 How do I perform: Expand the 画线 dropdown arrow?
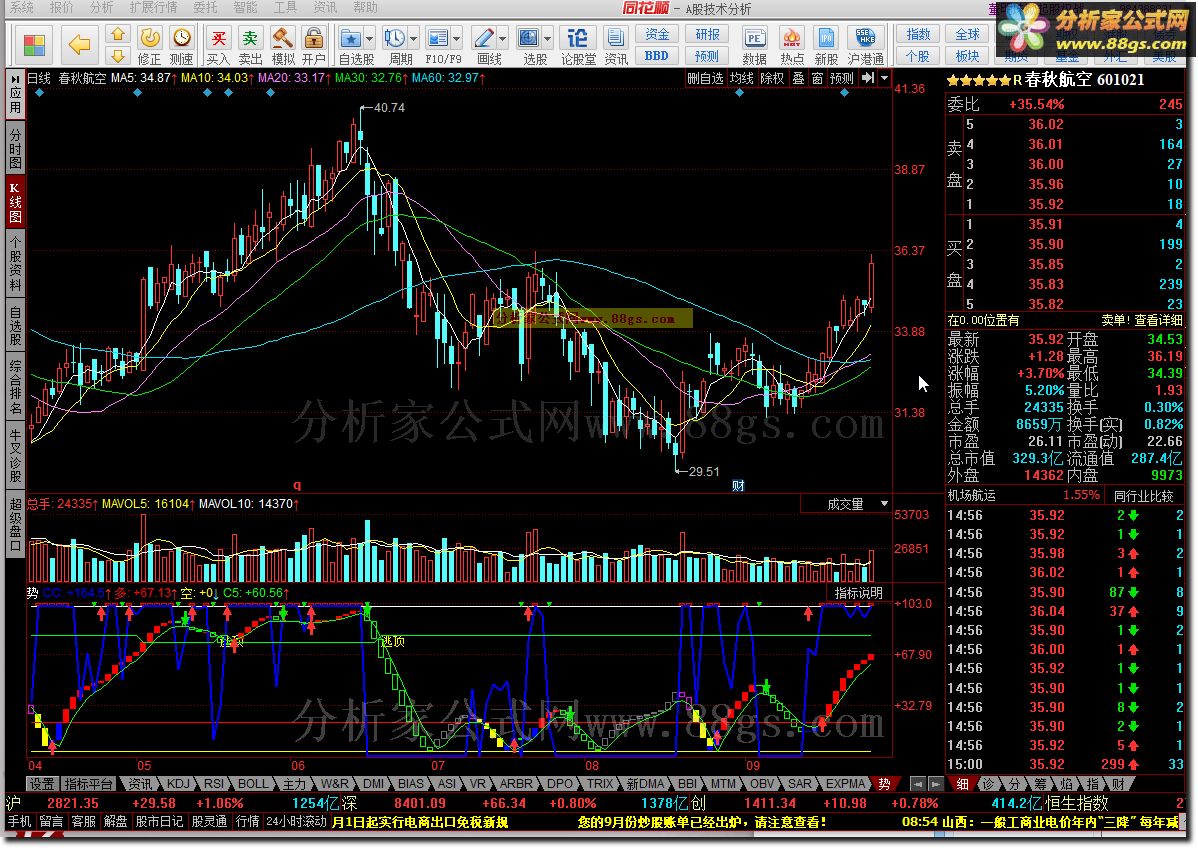pos(502,38)
